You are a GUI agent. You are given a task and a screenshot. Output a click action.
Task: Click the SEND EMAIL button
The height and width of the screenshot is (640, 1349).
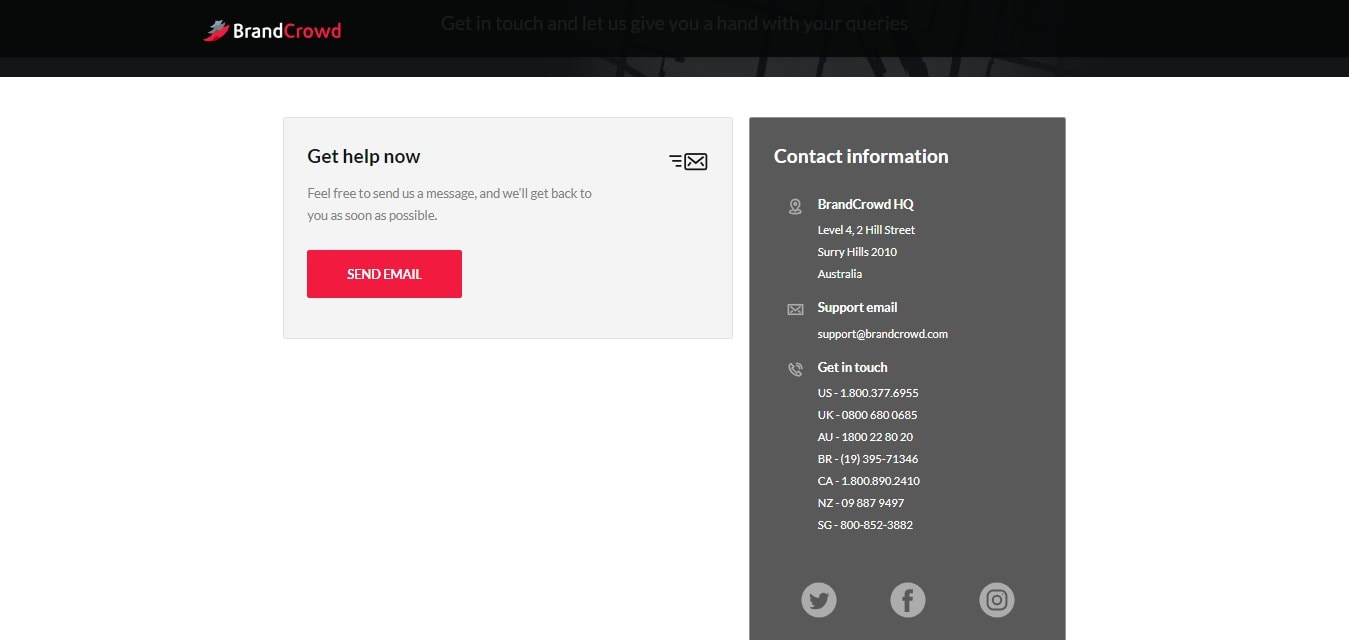pos(384,274)
